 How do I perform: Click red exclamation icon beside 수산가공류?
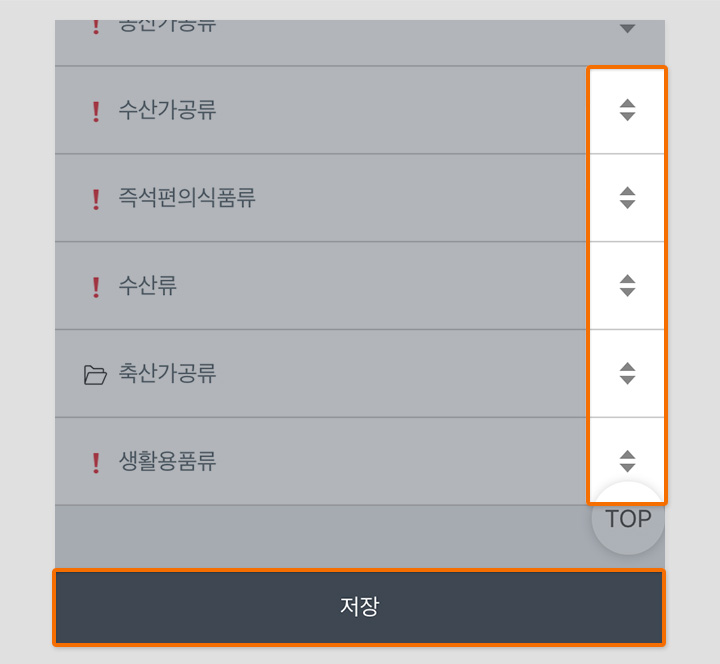(96, 112)
